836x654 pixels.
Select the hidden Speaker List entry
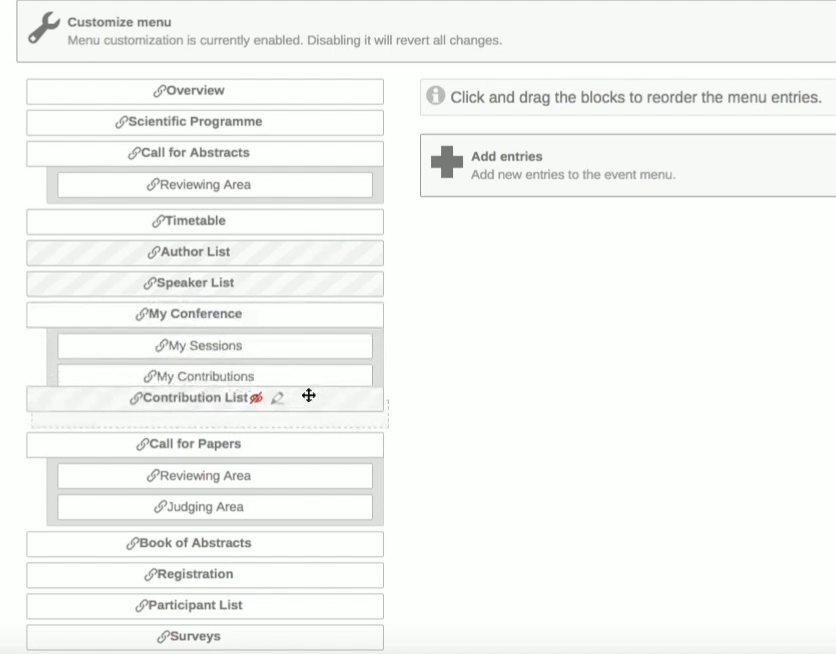[x=205, y=284]
